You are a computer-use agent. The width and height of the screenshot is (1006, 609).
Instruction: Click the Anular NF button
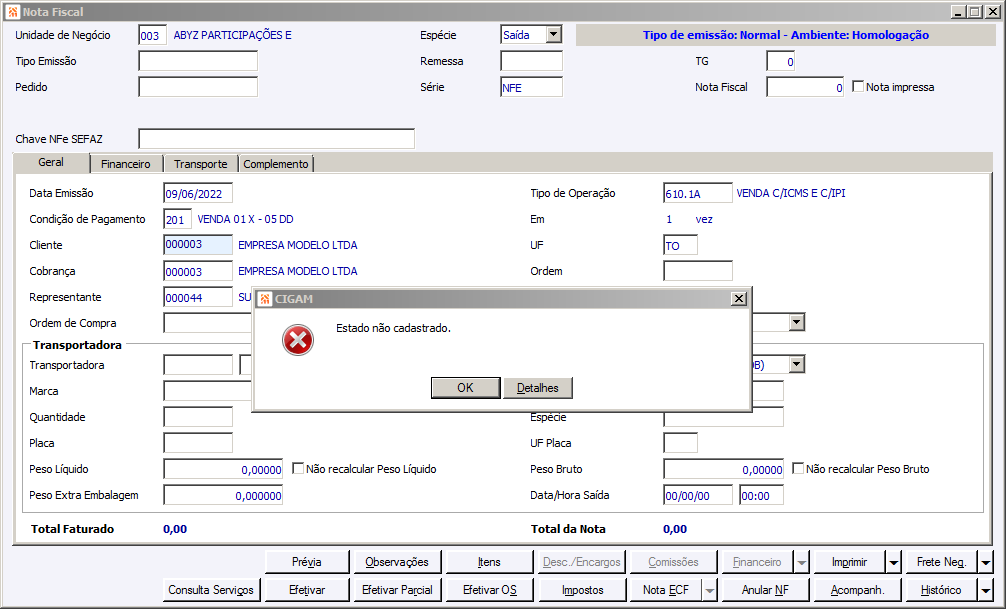coord(765,590)
